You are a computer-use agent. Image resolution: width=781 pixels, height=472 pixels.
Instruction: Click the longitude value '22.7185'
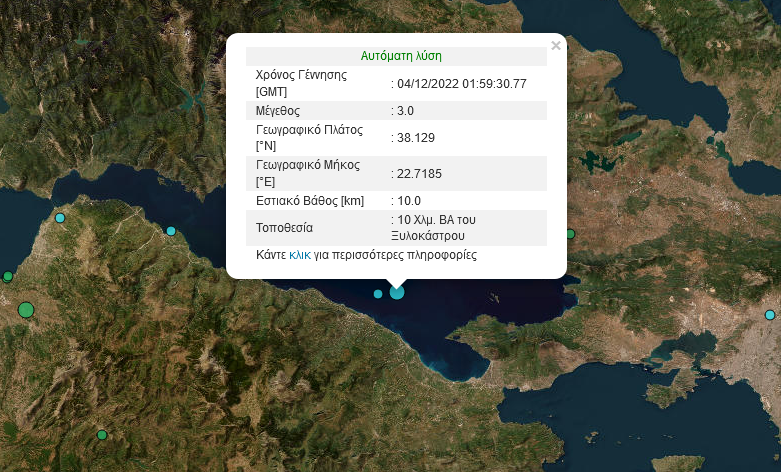tap(419, 174)
